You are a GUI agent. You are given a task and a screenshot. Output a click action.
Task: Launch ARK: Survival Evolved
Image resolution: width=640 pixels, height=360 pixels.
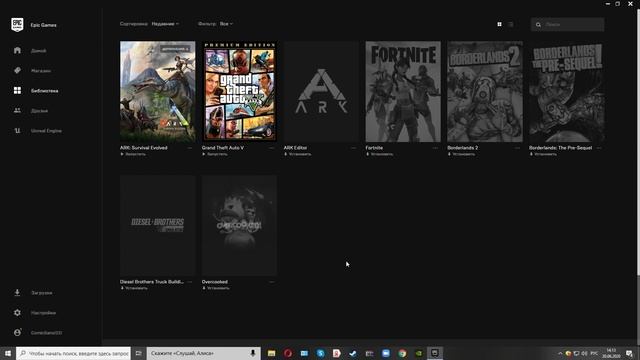(x=133, y=154)
